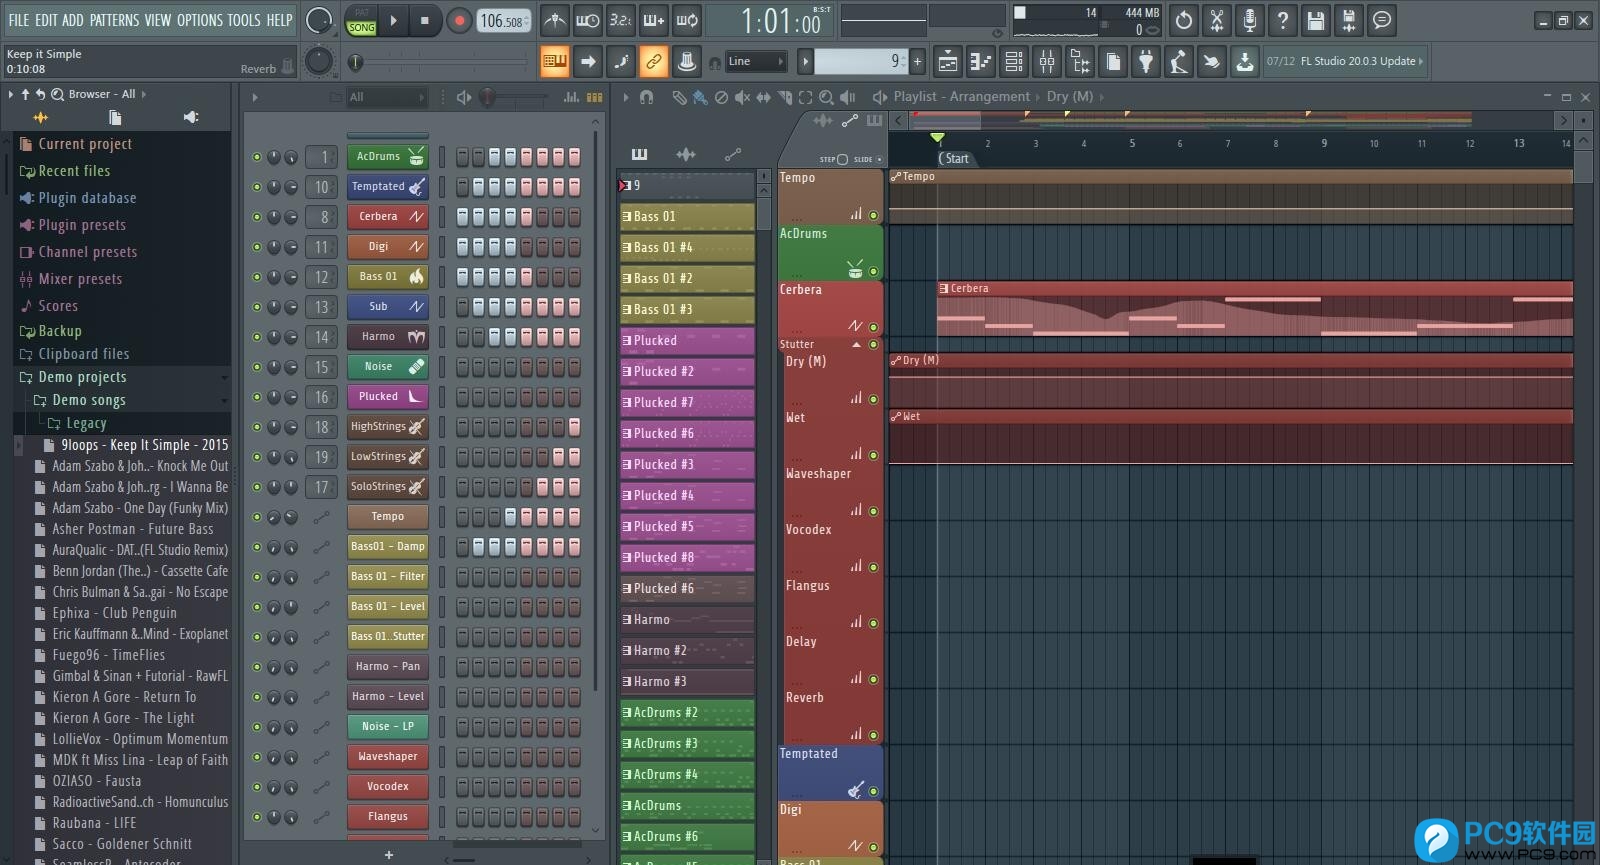Toggle the playlist snap magnet icon
1600x865 pixels.
646,97
